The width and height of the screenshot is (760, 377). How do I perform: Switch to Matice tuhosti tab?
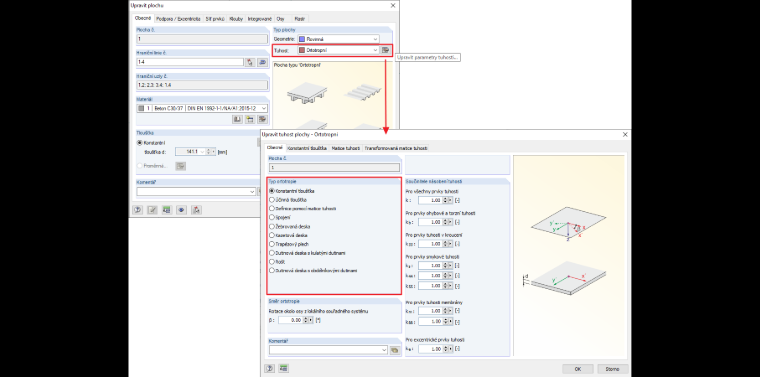346,148
